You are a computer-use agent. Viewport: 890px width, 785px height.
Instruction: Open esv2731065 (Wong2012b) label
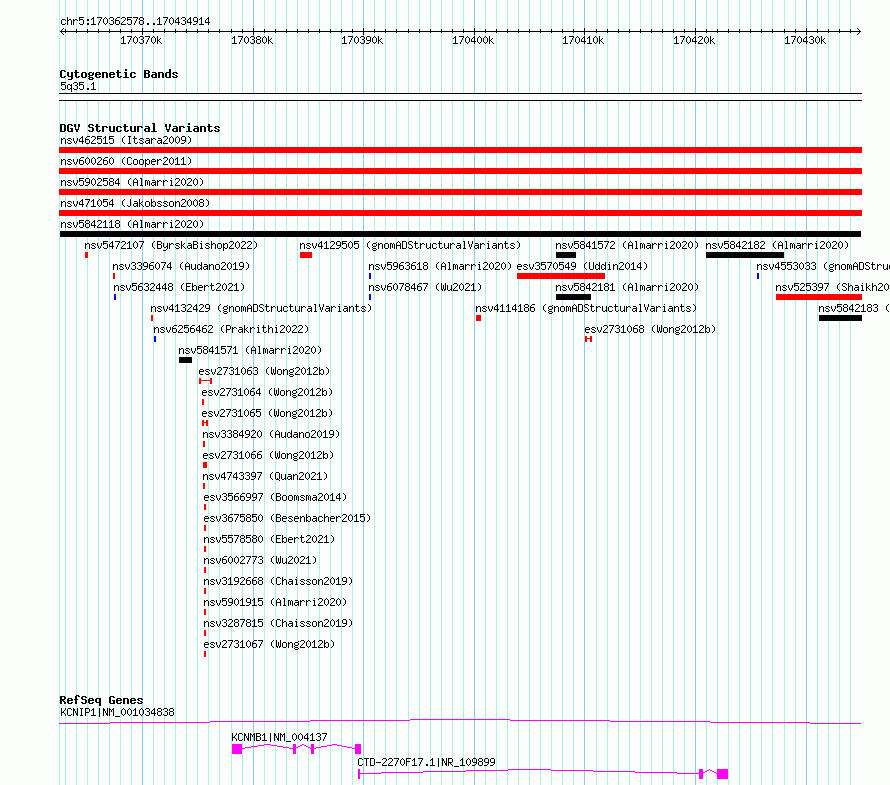267,413
